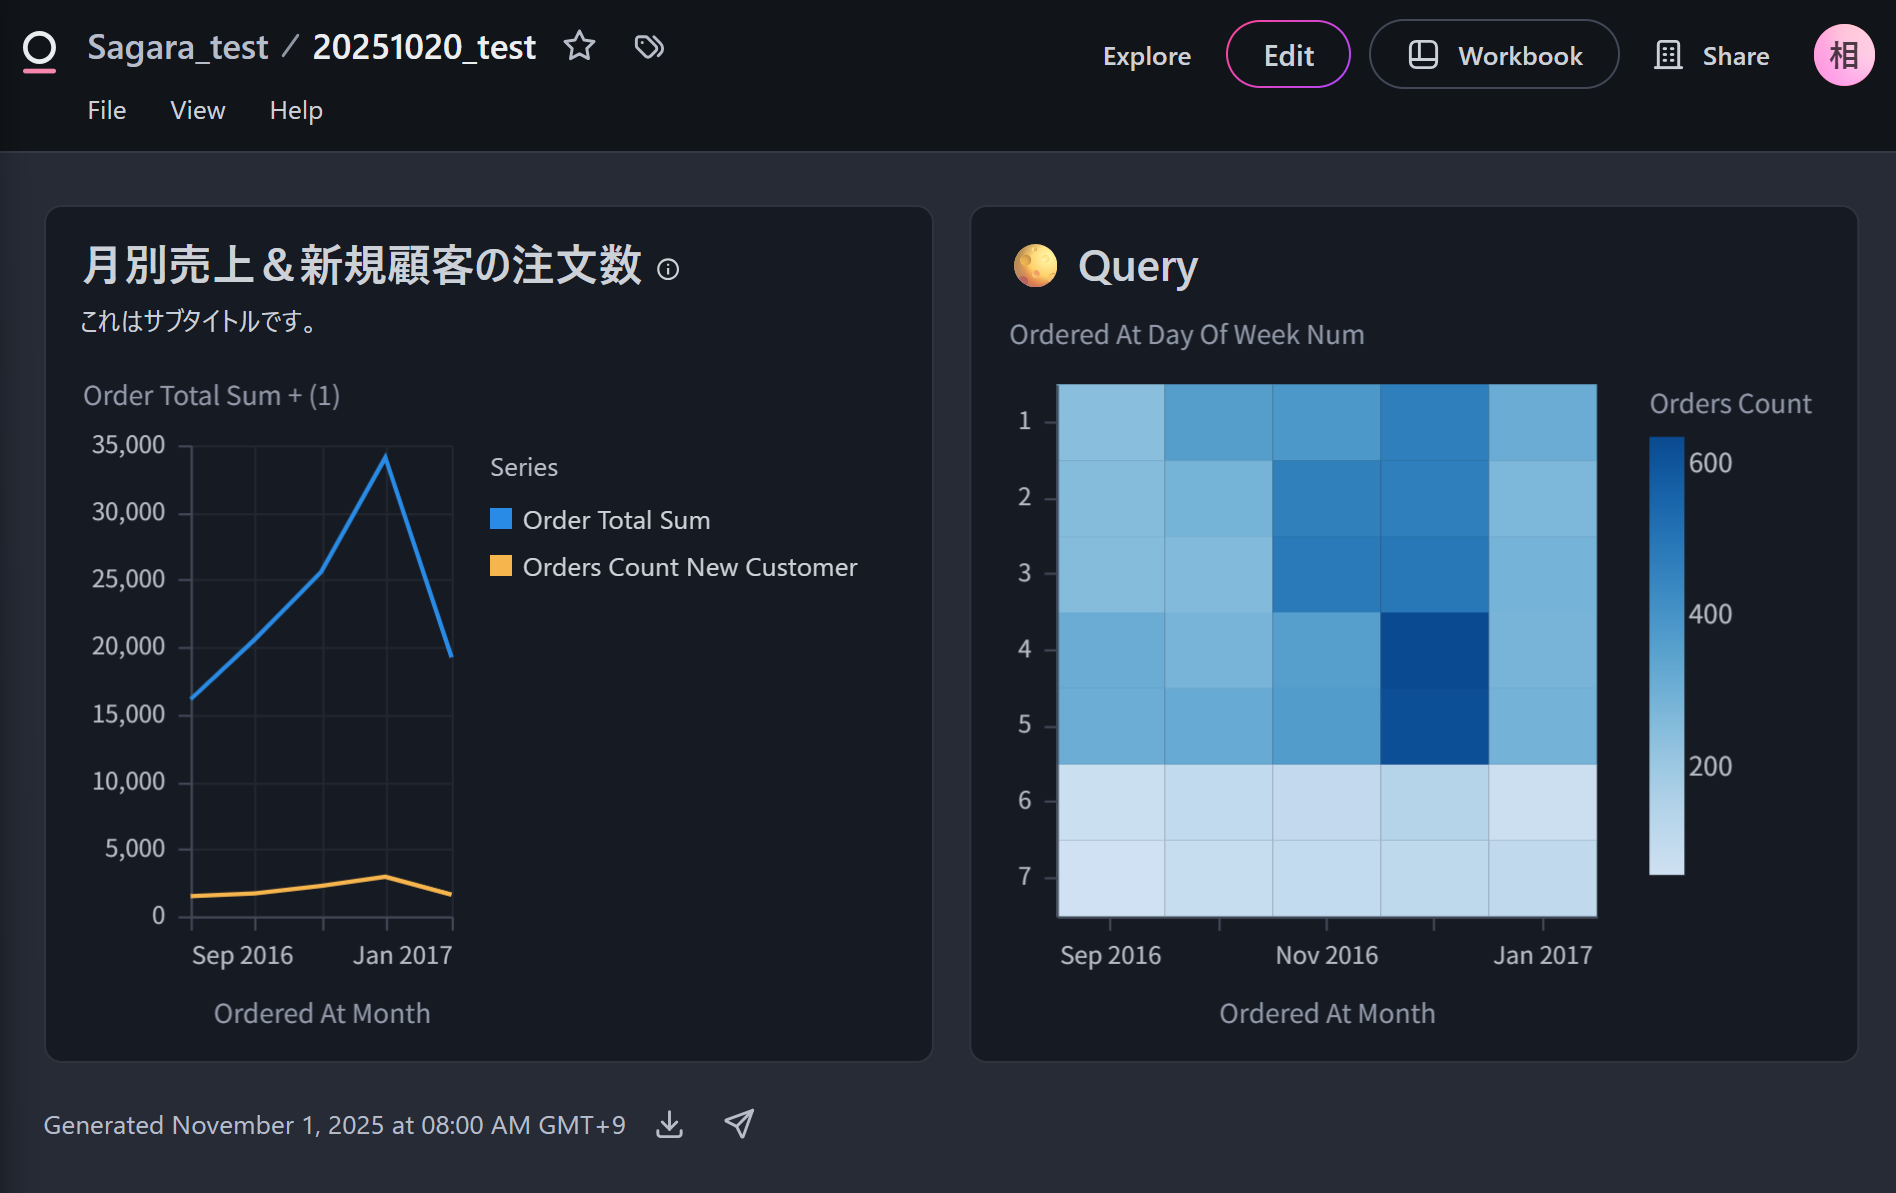Switch to Explore mode
Screen dimensions: 1896x1193
[x=1146, y=56]
